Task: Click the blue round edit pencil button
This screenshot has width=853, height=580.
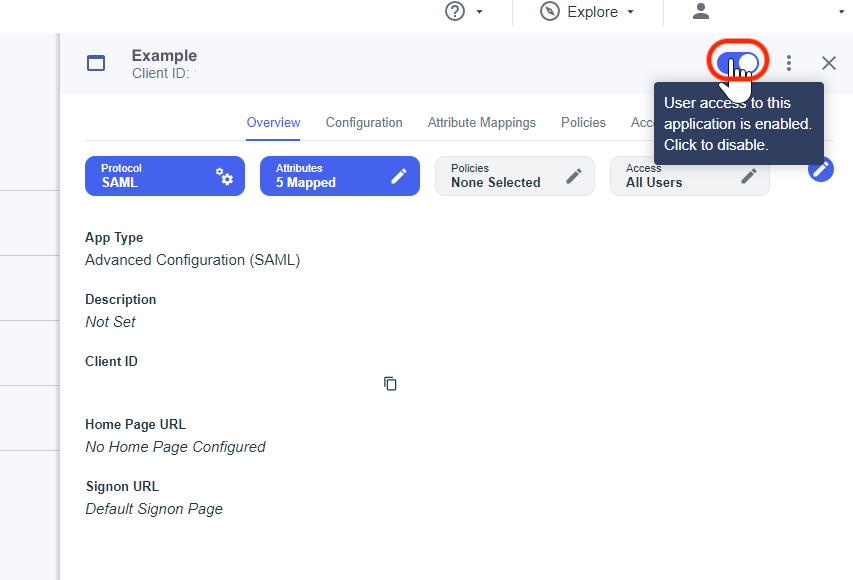Action: pos(821,169)
